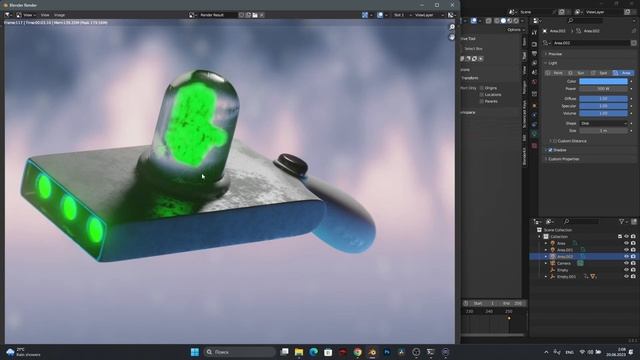
Task: Open the Object properties tab icon
Action: pos(534,106)
